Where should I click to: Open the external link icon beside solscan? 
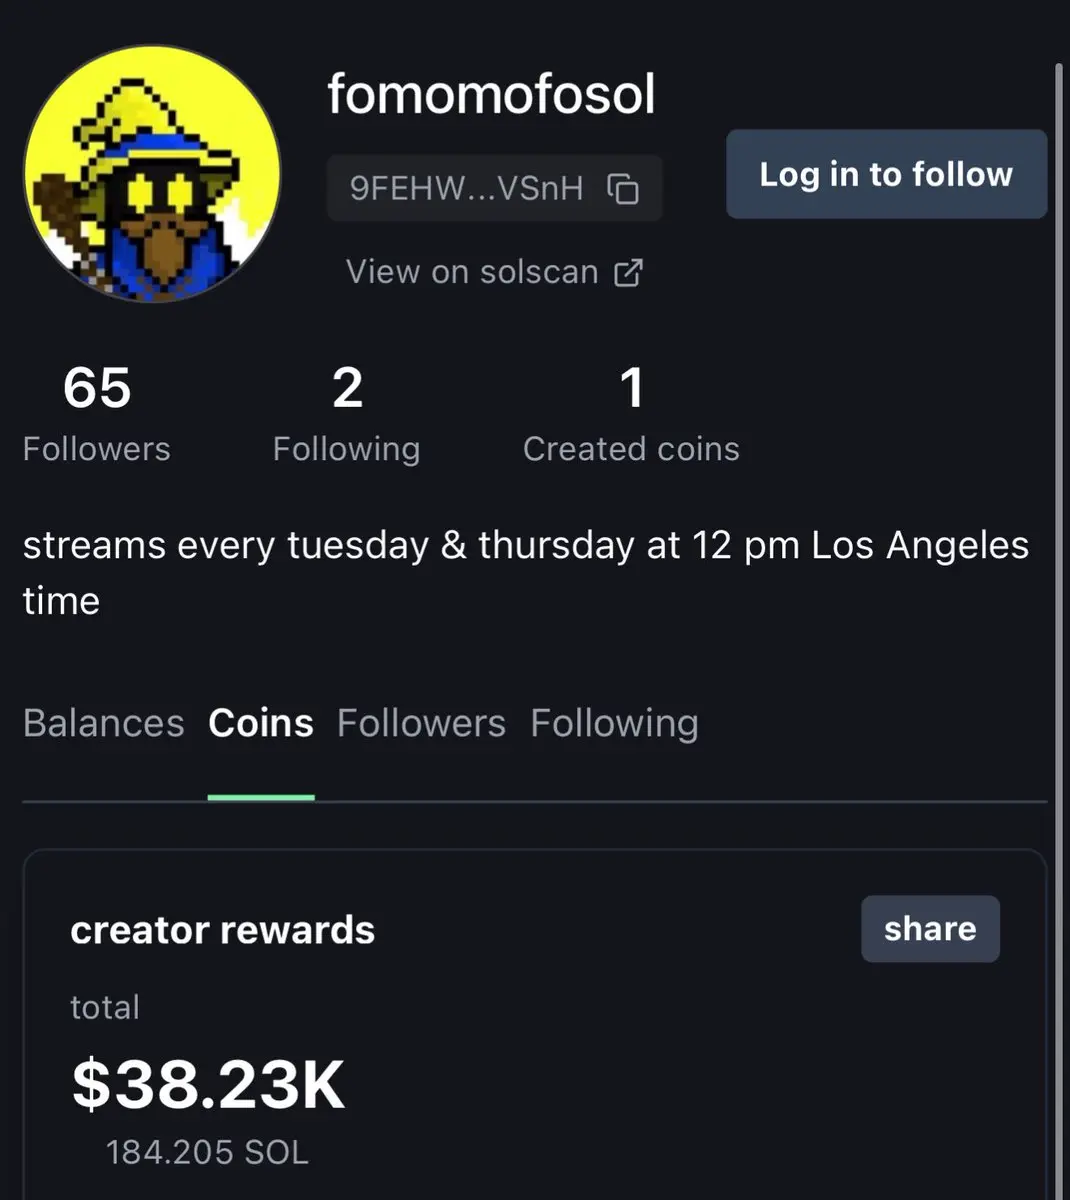[628, 272]
